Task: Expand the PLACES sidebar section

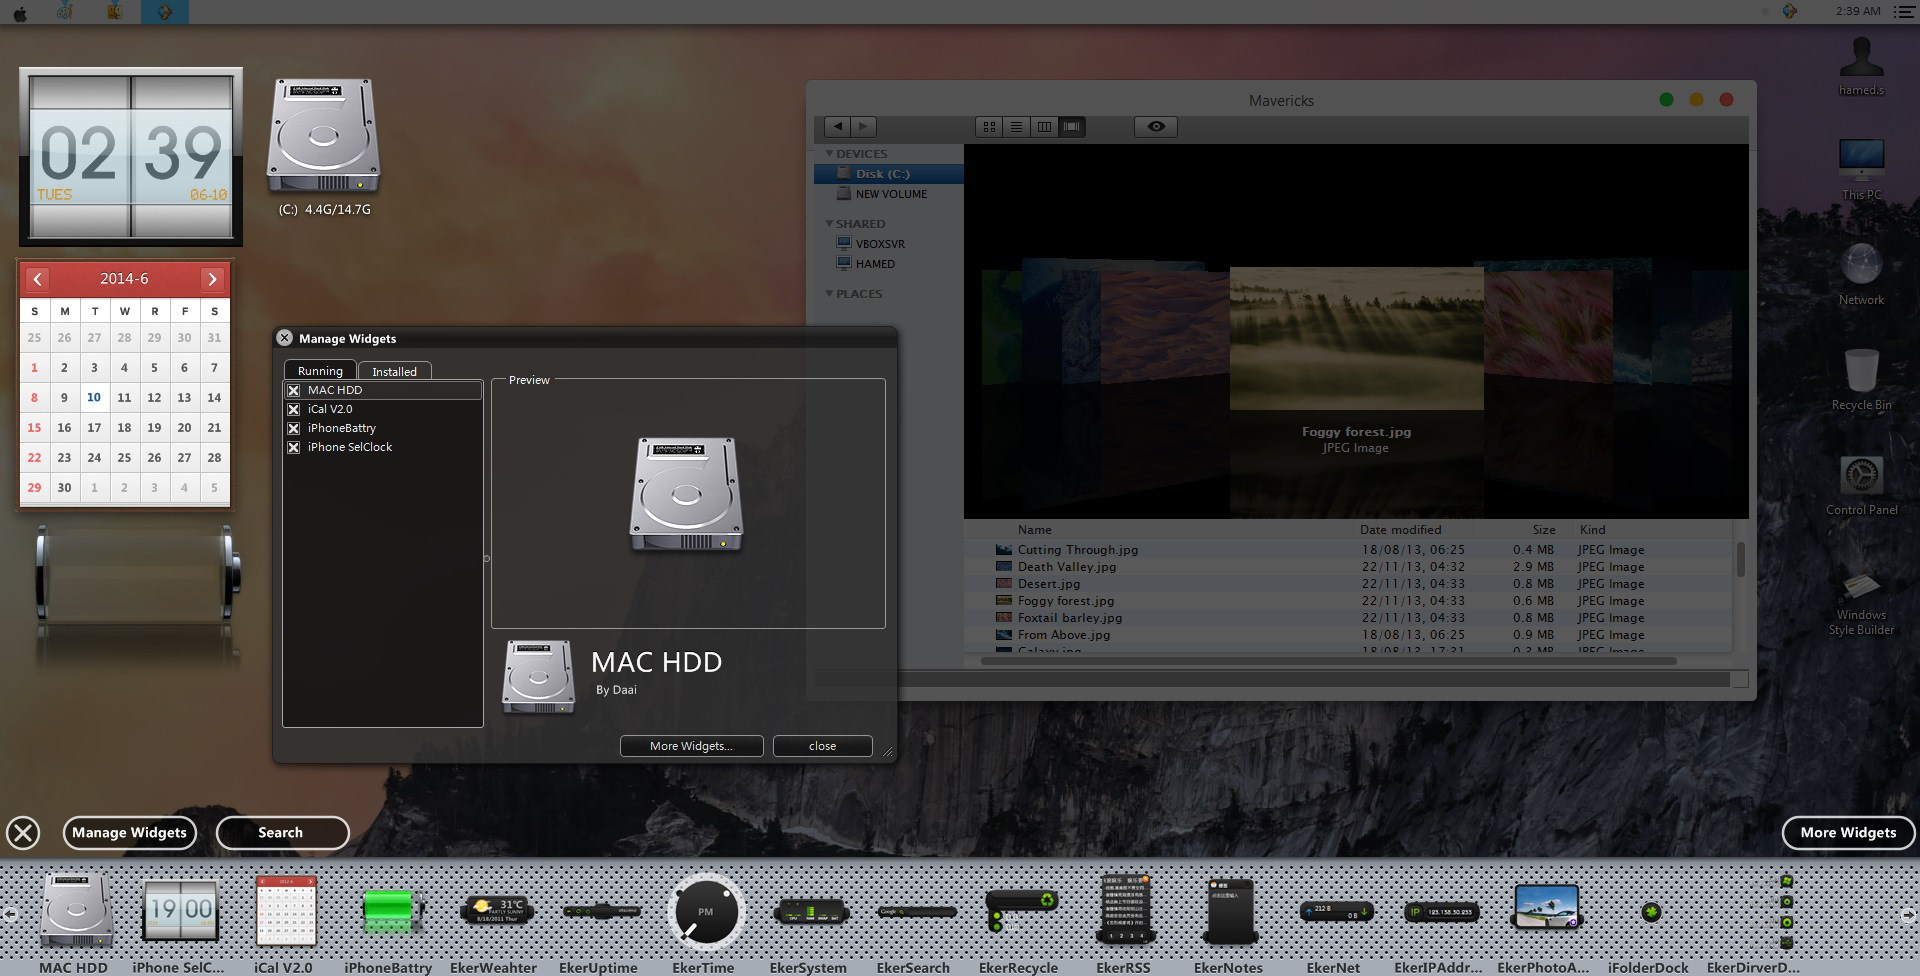Action: [829, 294]
